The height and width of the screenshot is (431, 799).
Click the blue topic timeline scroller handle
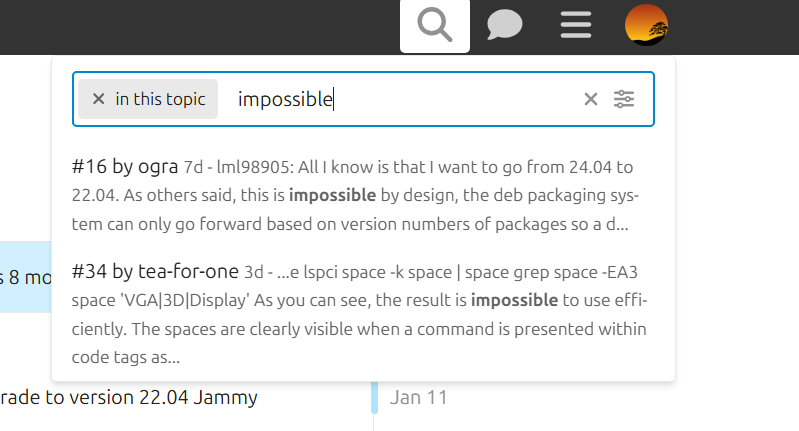coord(375,397)
